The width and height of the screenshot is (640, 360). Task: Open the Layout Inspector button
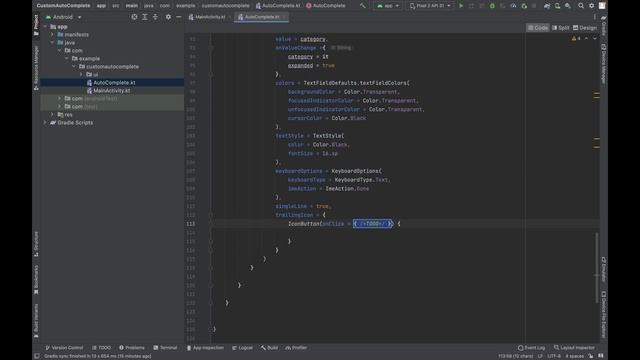(x=574, y=348)
